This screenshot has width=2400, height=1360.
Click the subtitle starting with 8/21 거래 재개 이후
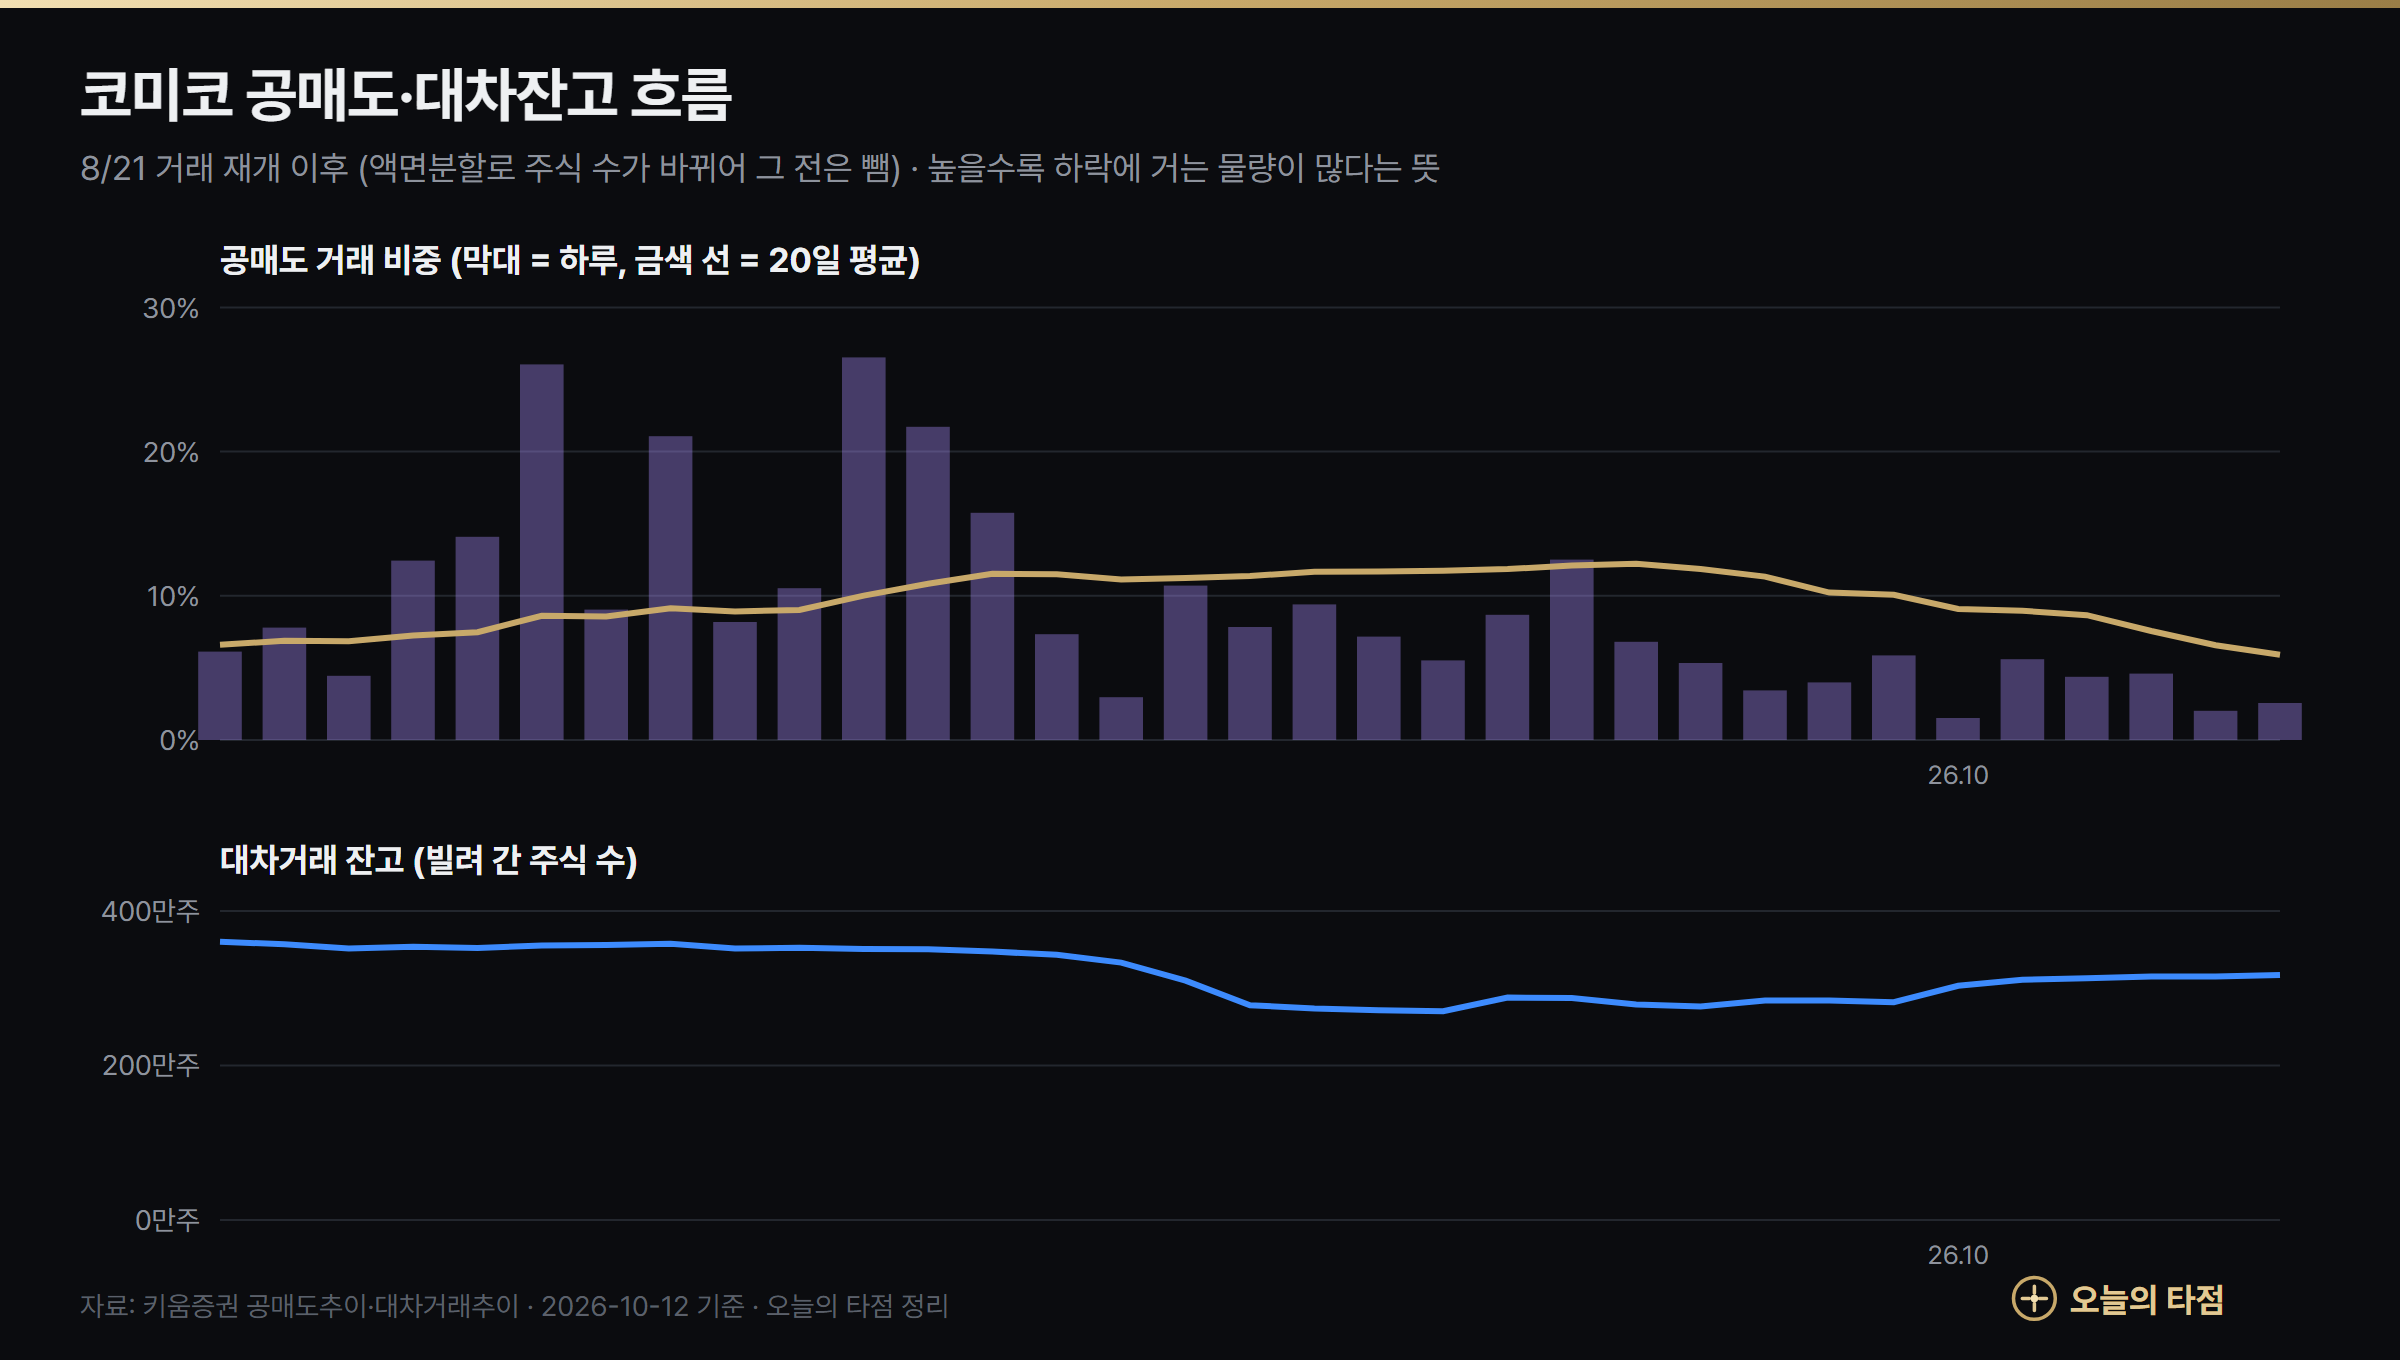pos(760,168)
